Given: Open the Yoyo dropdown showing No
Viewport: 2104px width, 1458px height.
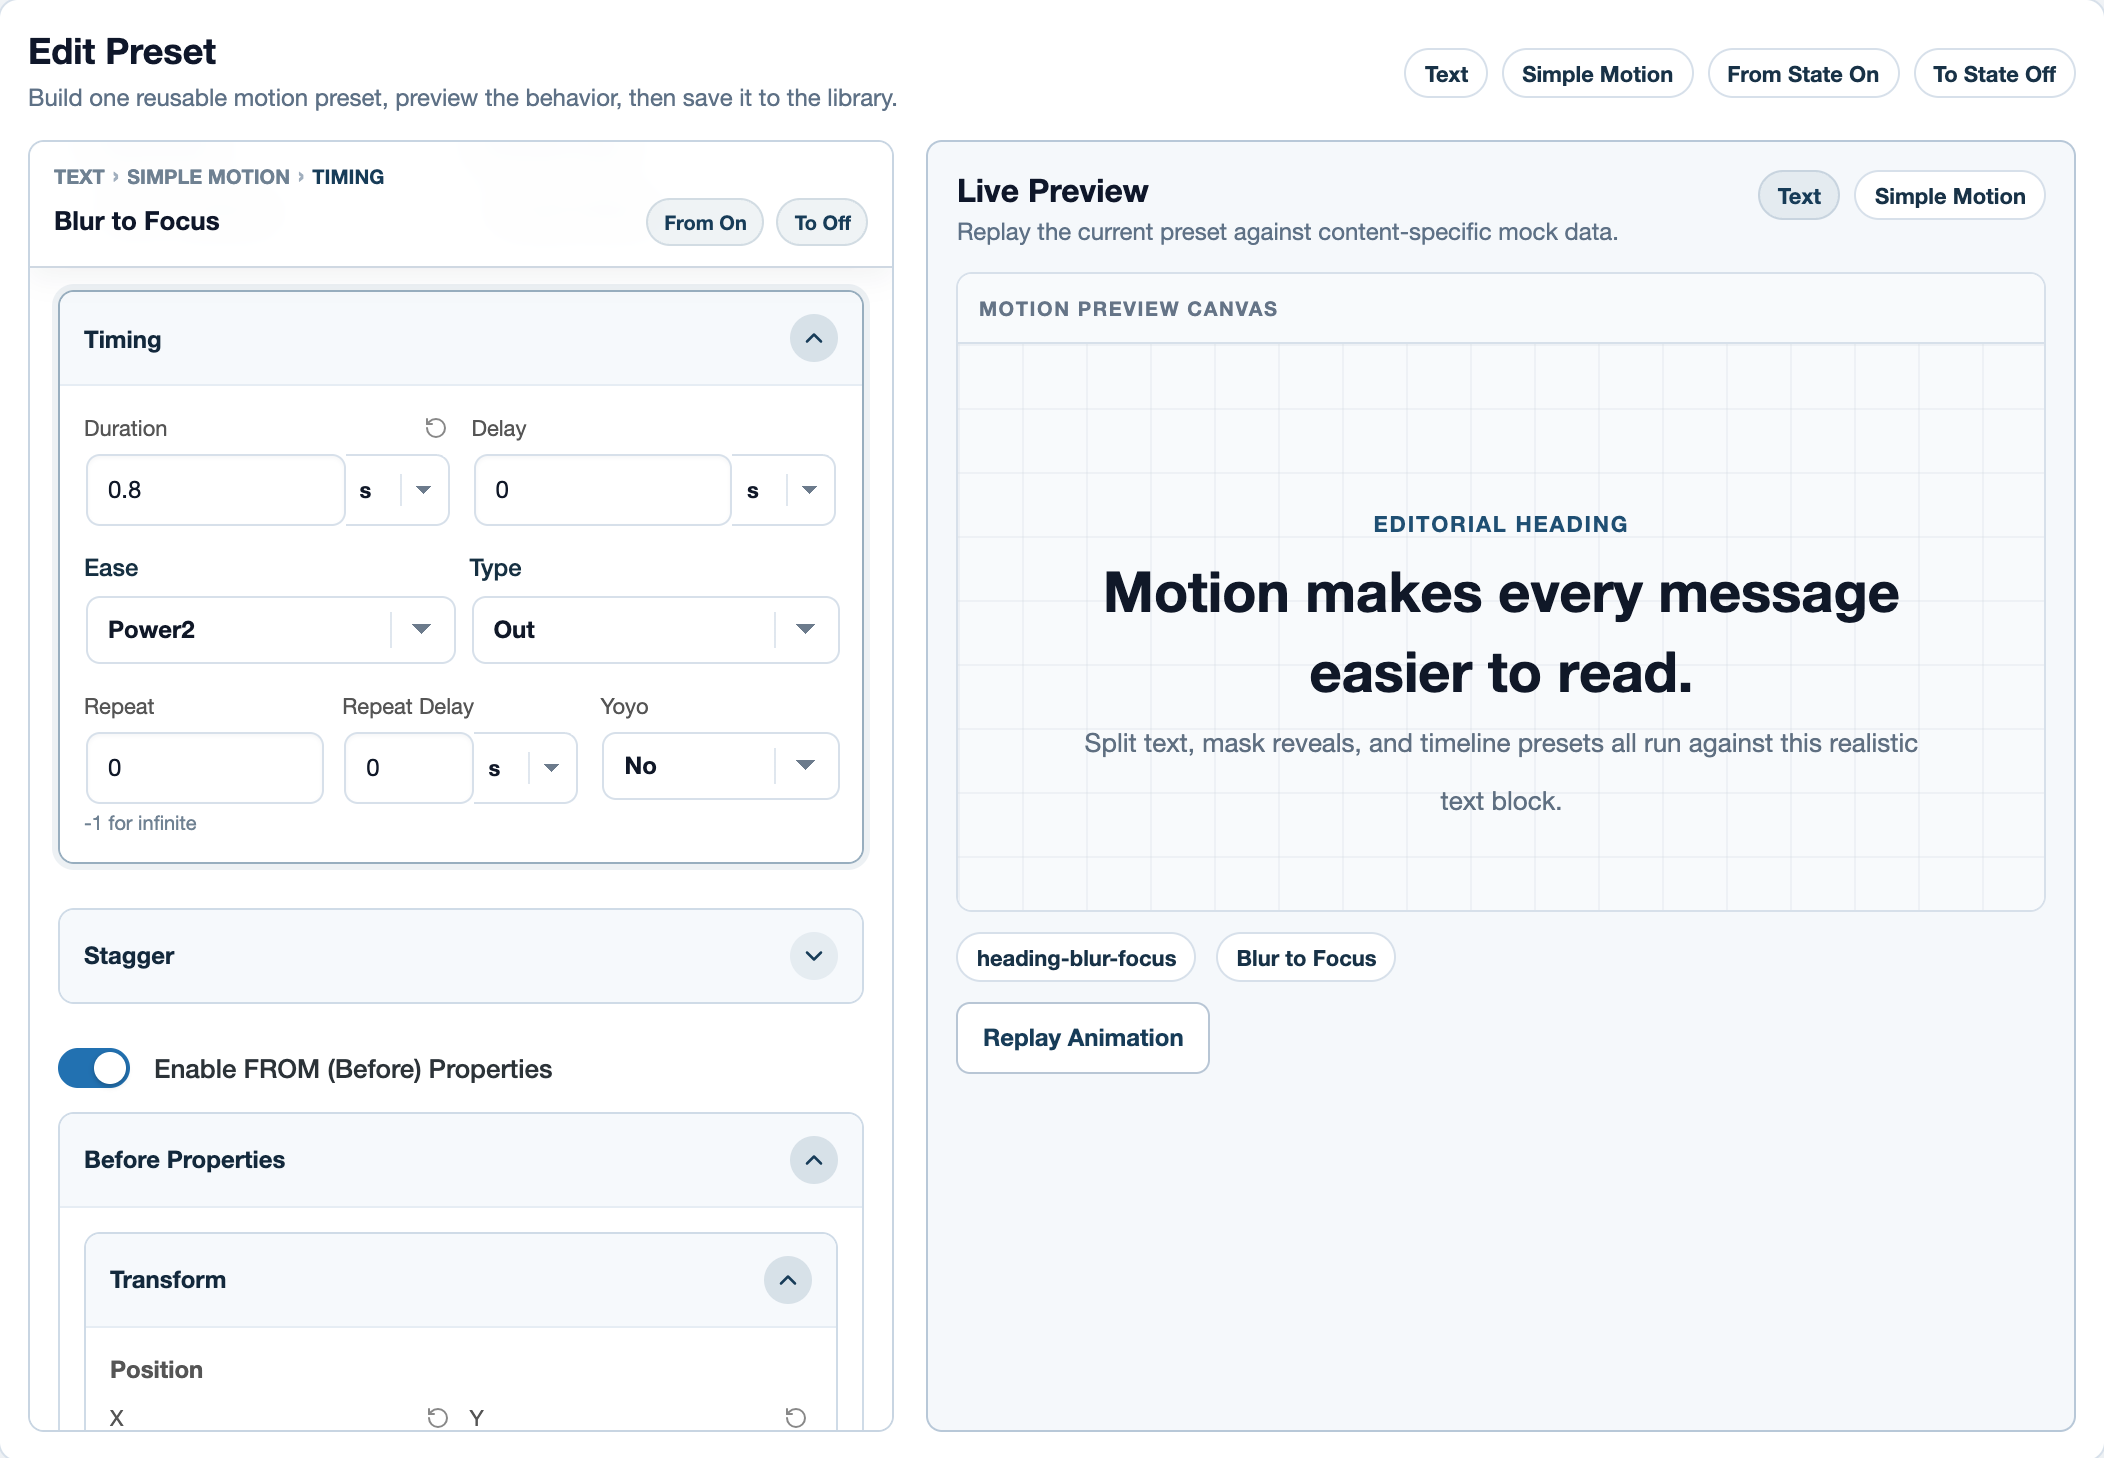Looking at the screenshot, I should (x=721, y=766).
